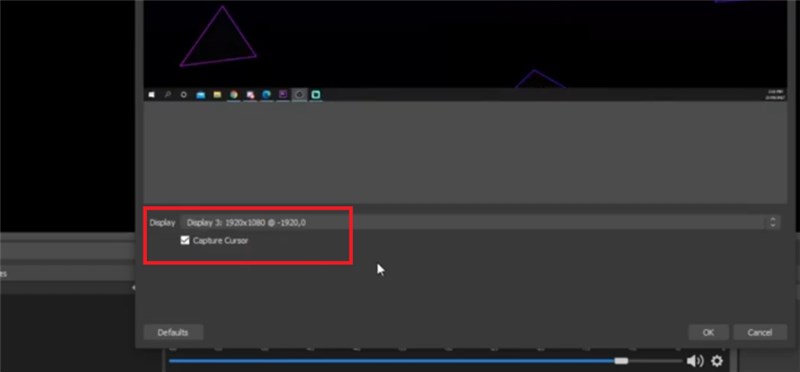
Task: Click the teal square icon in the preview taskbar
Action: click(x=316, y=94)
